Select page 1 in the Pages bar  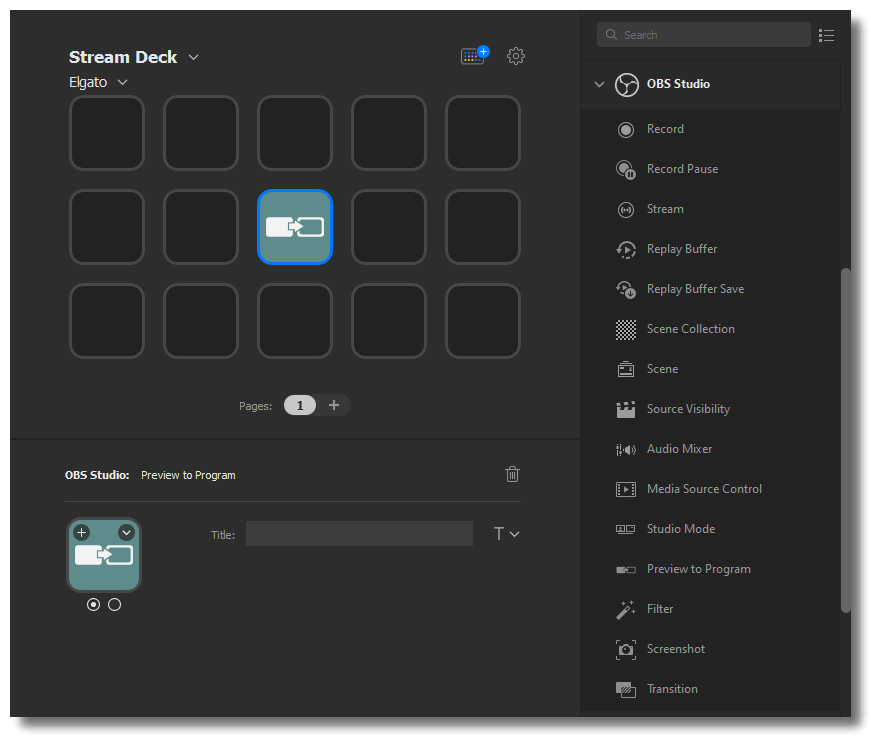(x=300, y=405)
